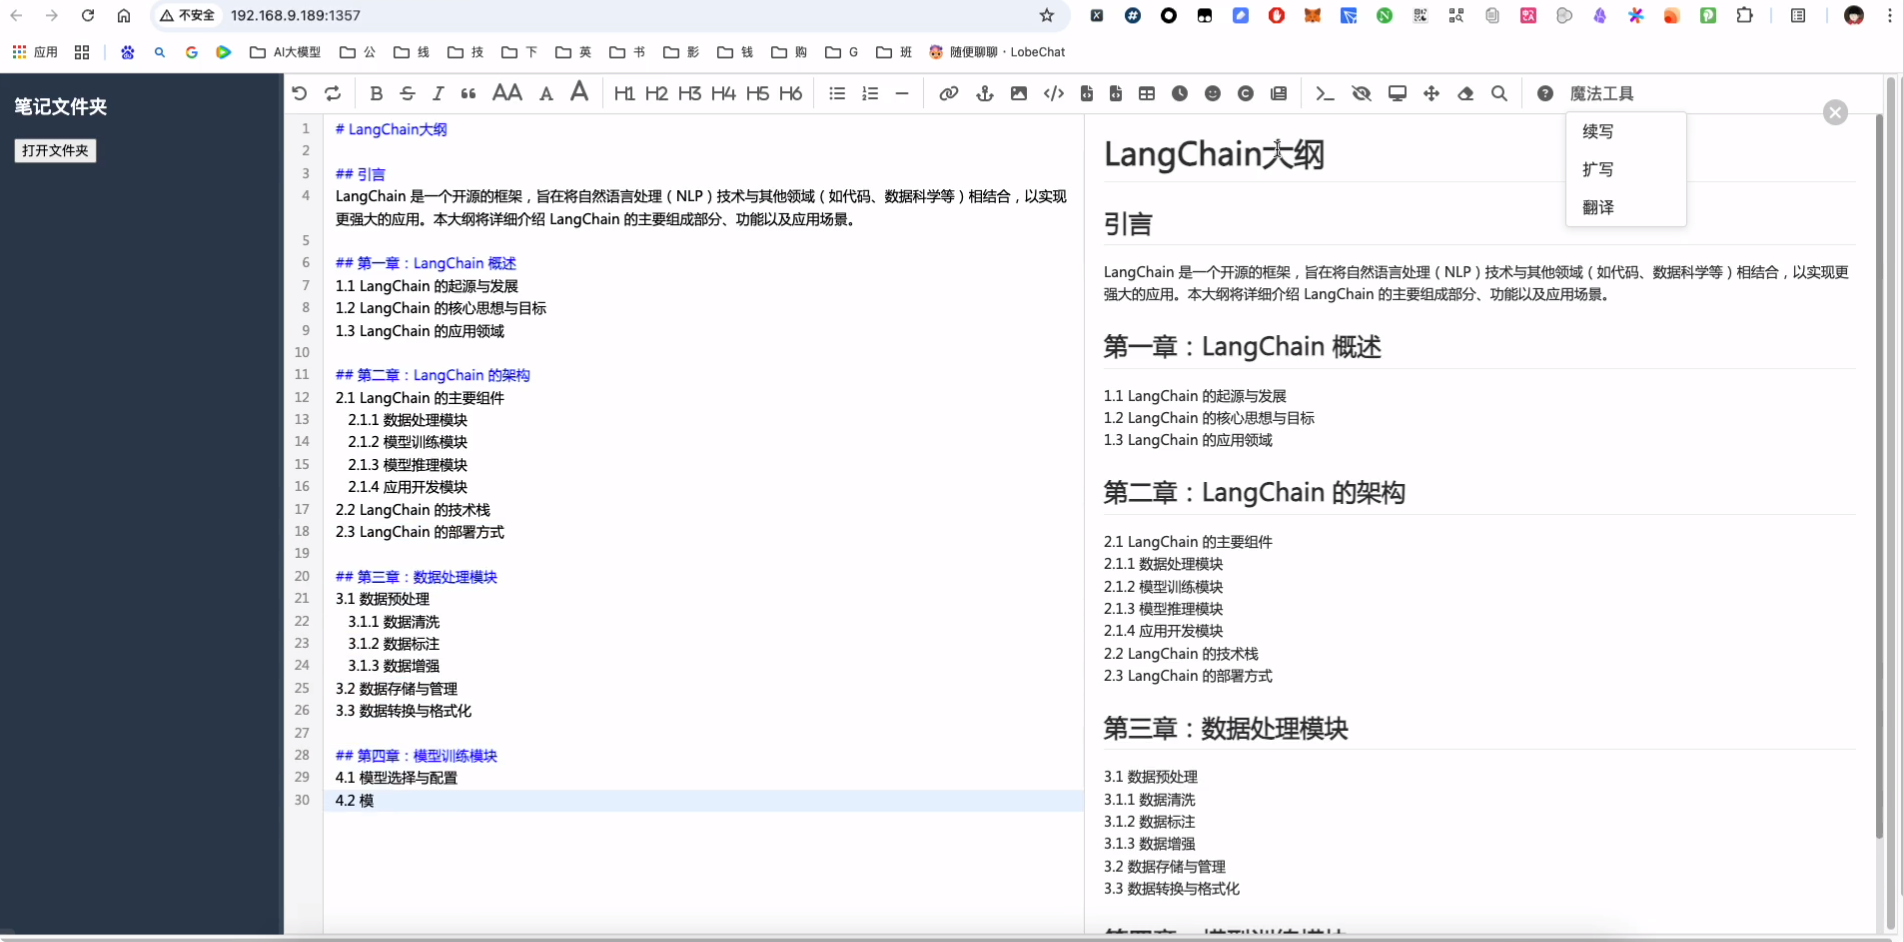Open the 魔法工具 dropdown menu
Image resolution: width=1903 pixels, height=942 pixels.
click(1601, 93)
